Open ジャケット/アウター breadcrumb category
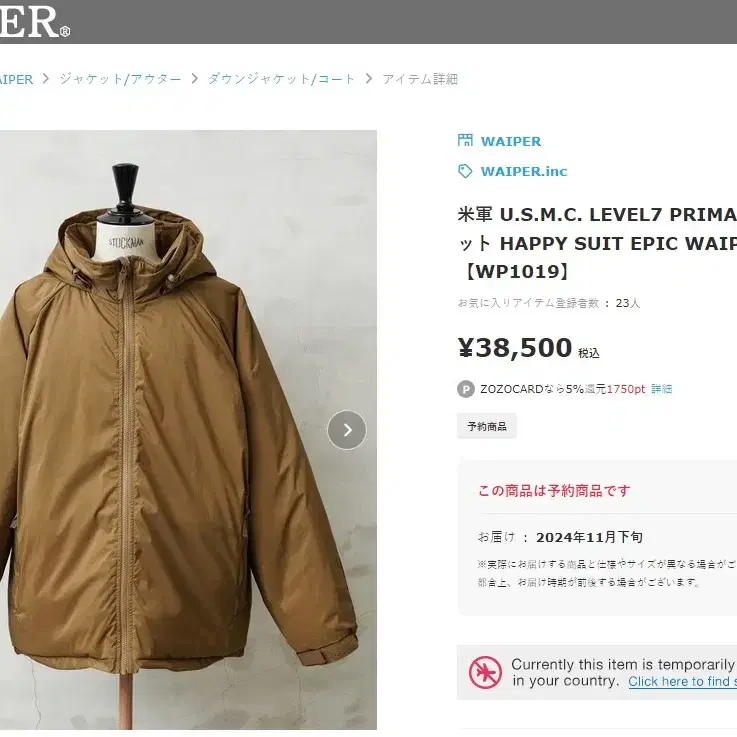 [120, 79]
